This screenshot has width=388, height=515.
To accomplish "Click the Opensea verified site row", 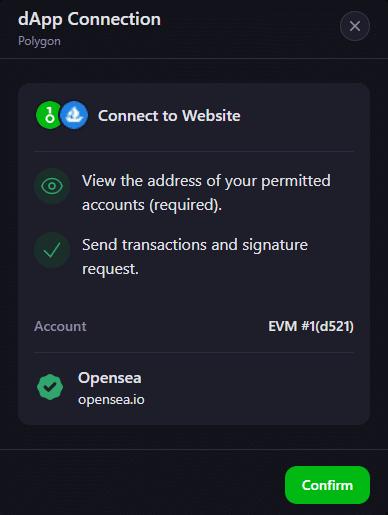I will click(194, 387).
